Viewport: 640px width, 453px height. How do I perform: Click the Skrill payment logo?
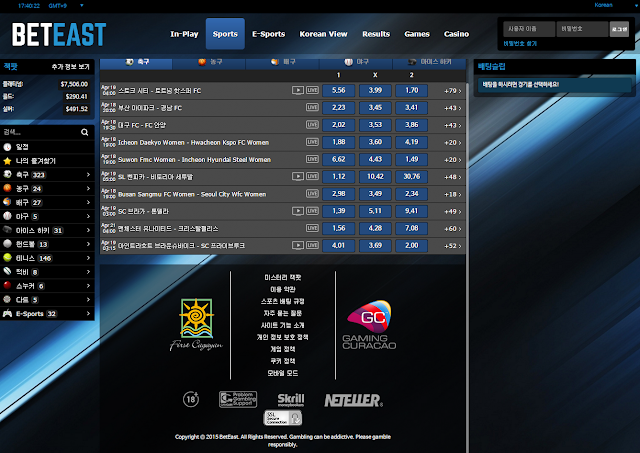click(x=291, y=400)
